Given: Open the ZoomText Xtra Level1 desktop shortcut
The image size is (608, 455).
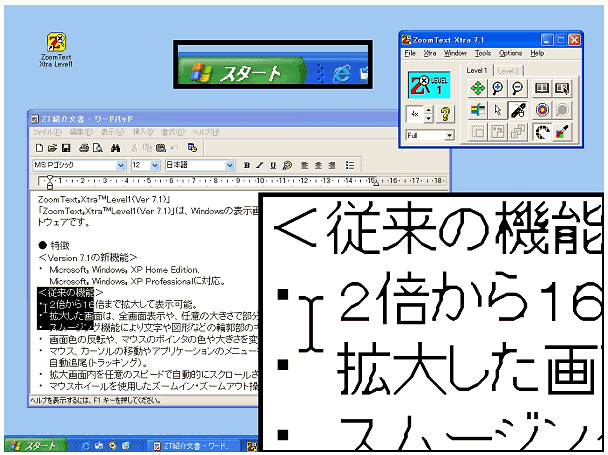Looking at the screenshot, I should tap(56, 50).
